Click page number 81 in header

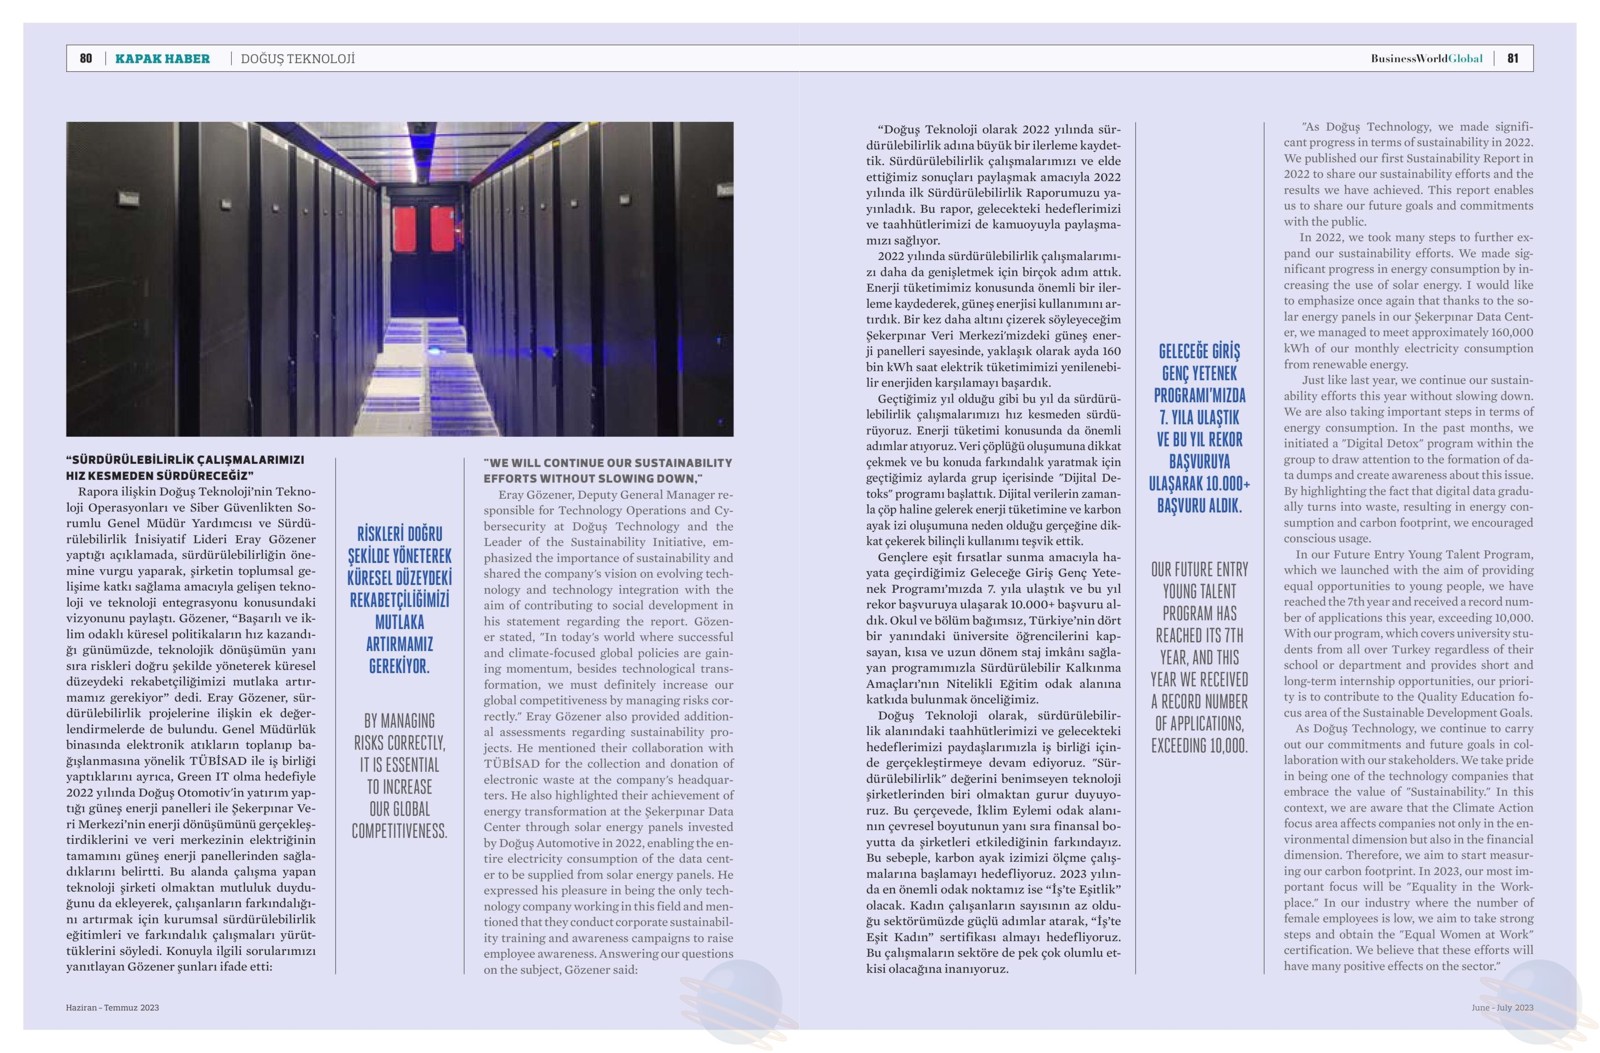point(1513,59)
